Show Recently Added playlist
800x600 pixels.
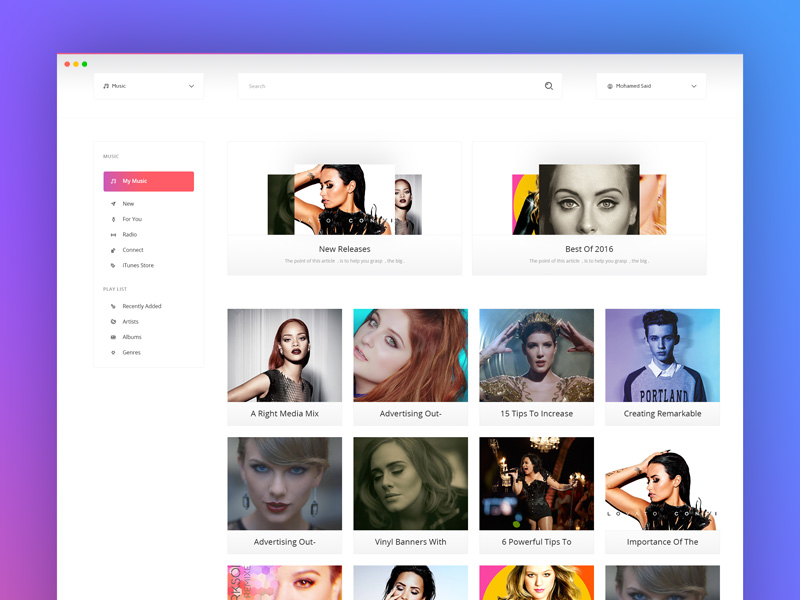[142, 306]
